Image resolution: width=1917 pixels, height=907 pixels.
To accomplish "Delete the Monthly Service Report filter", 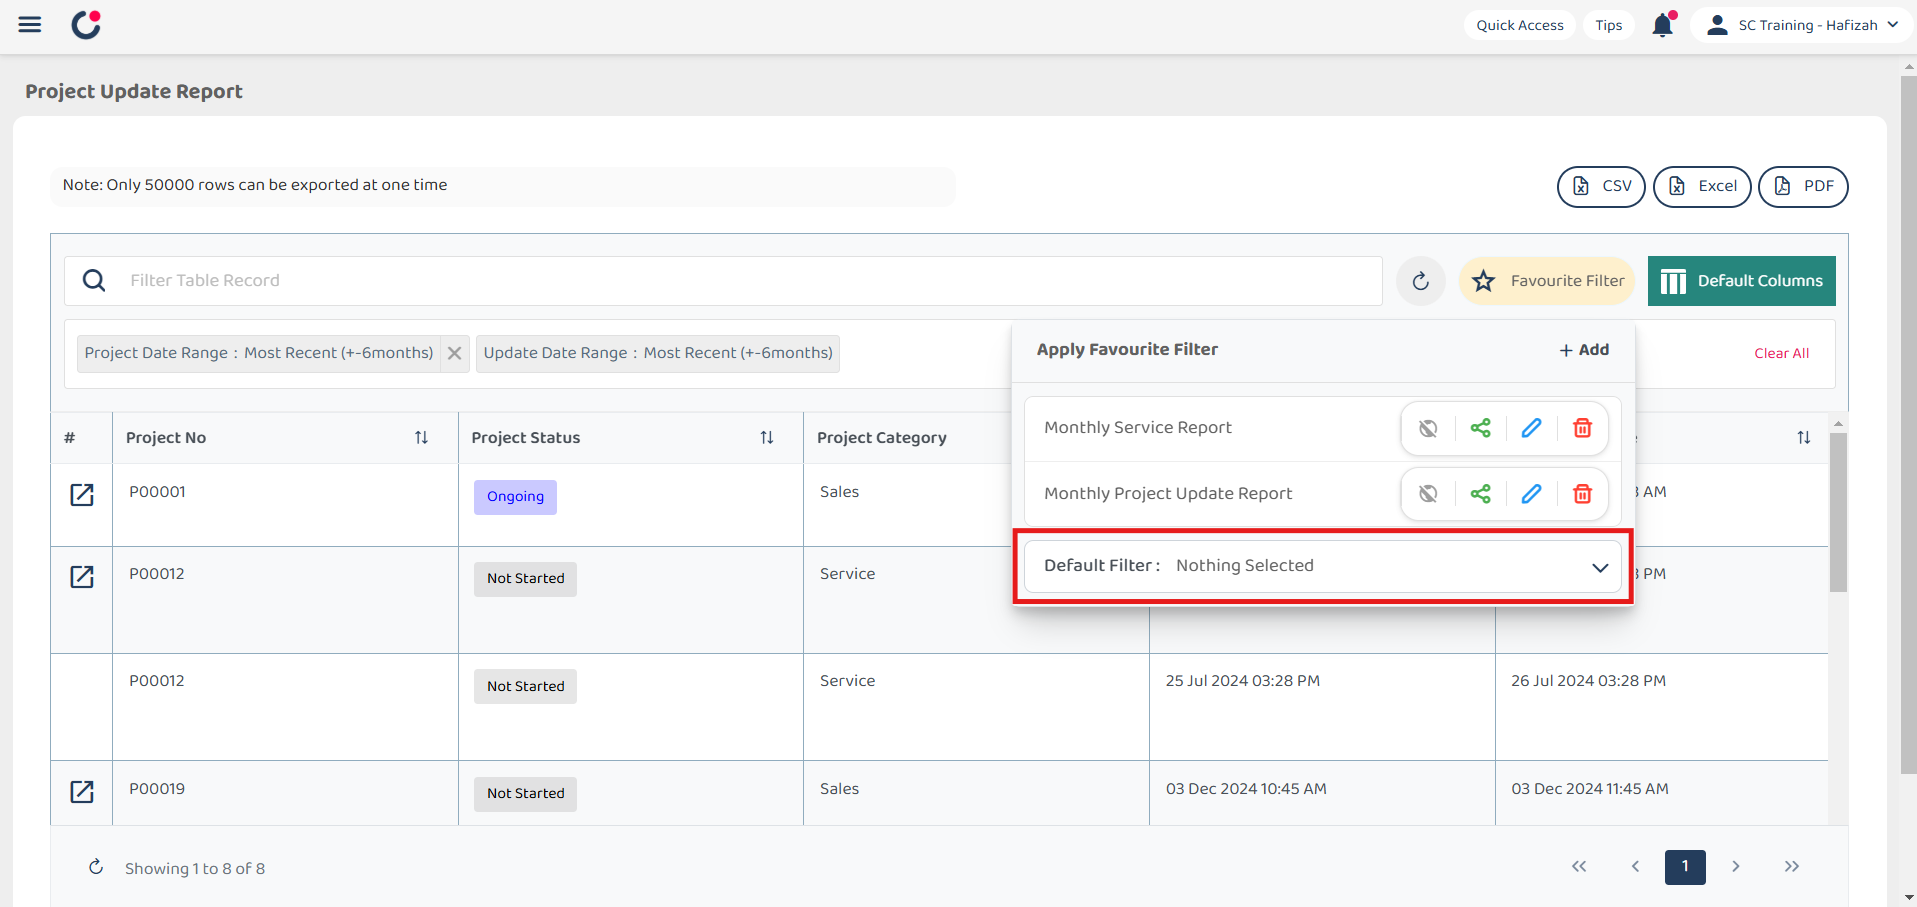I will tap(1582, 428).
